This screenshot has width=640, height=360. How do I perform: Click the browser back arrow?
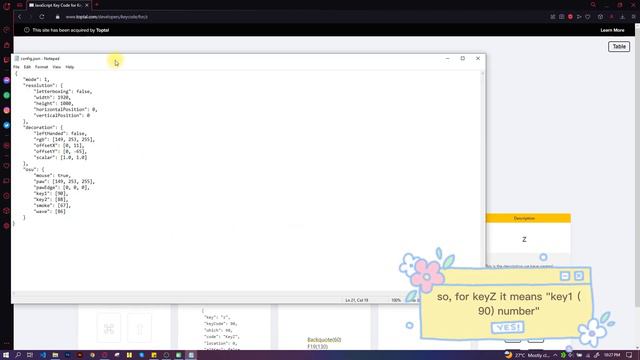pyautogui.click(x=20, y=17)
